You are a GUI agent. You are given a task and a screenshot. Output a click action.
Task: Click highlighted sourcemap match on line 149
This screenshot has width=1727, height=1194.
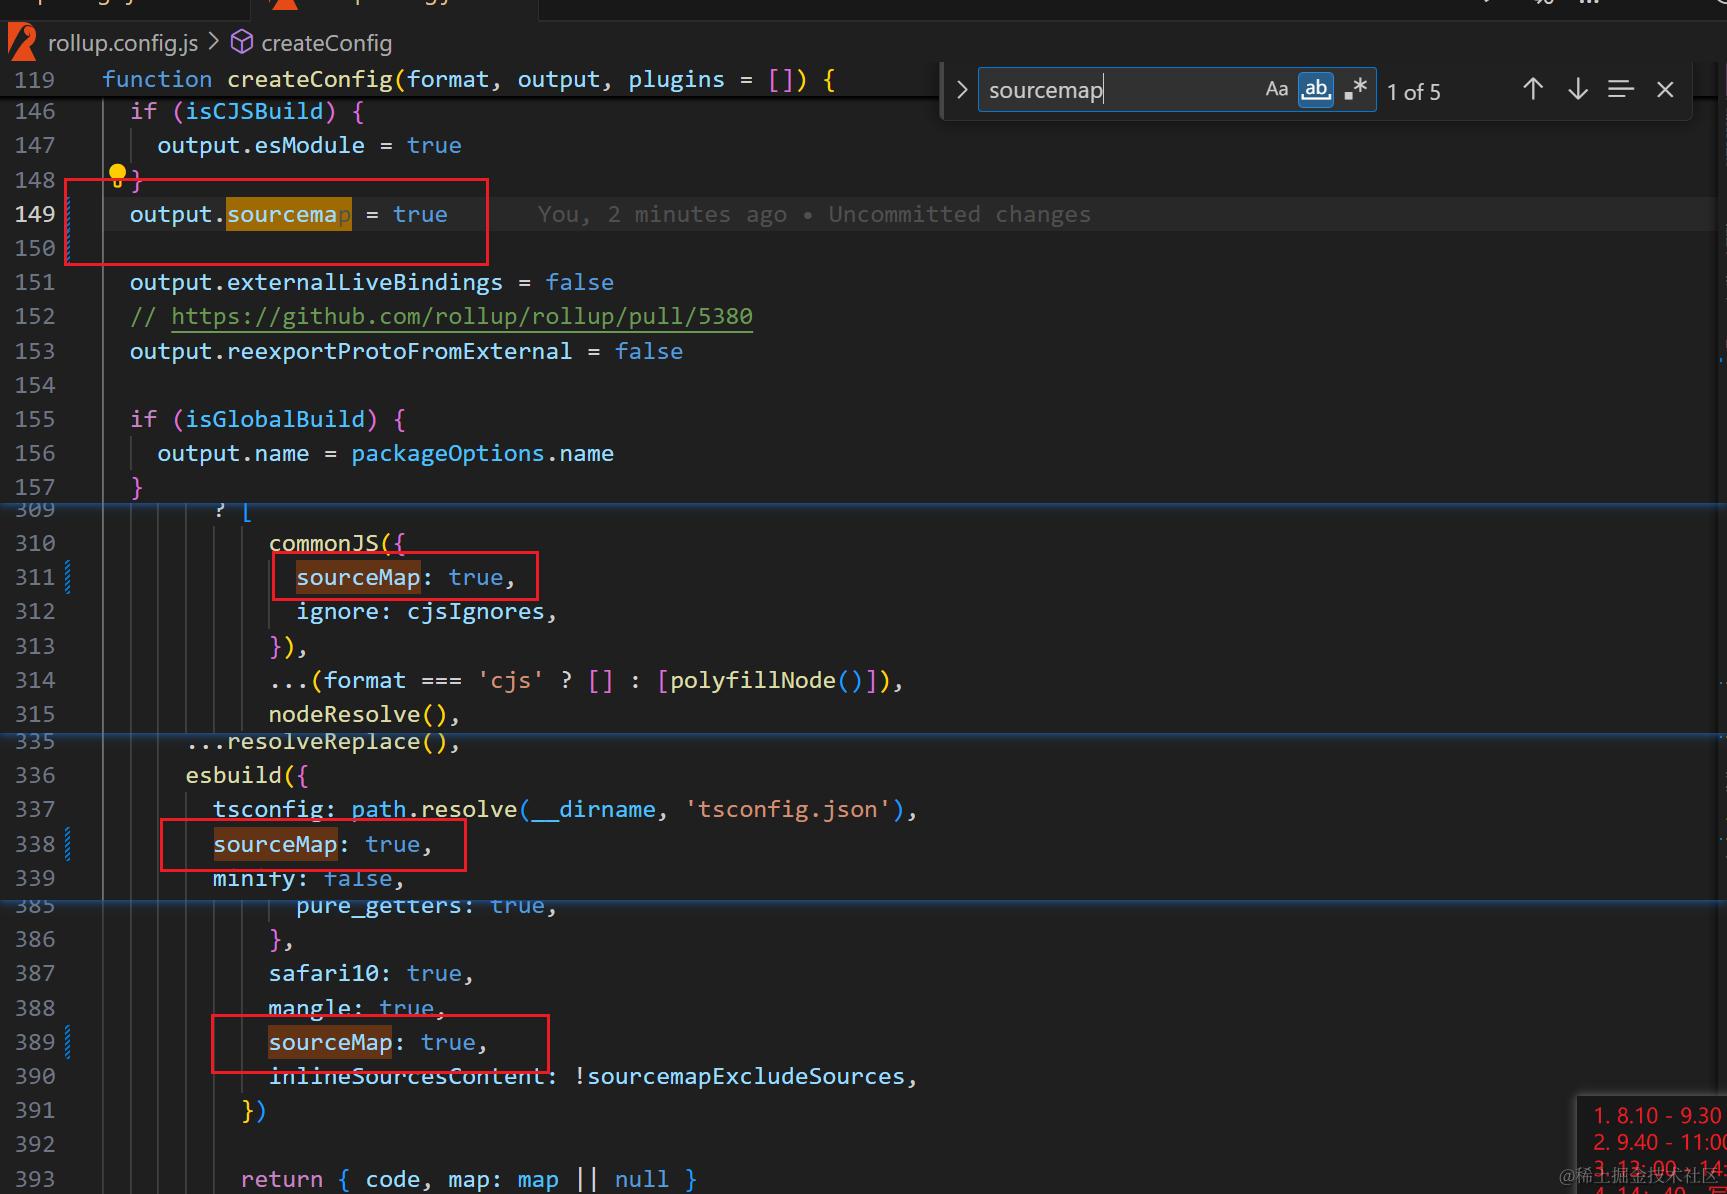point(288,215)
